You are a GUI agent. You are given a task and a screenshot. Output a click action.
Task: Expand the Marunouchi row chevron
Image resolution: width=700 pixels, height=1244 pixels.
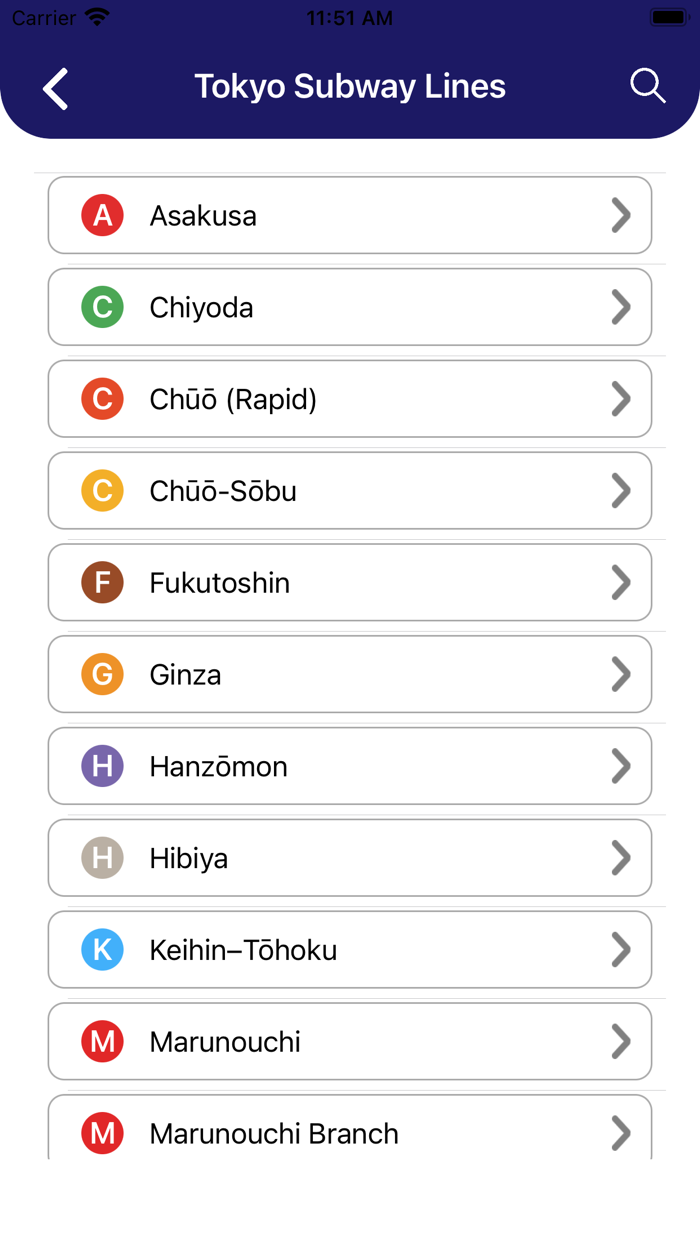click(621, 1041)
